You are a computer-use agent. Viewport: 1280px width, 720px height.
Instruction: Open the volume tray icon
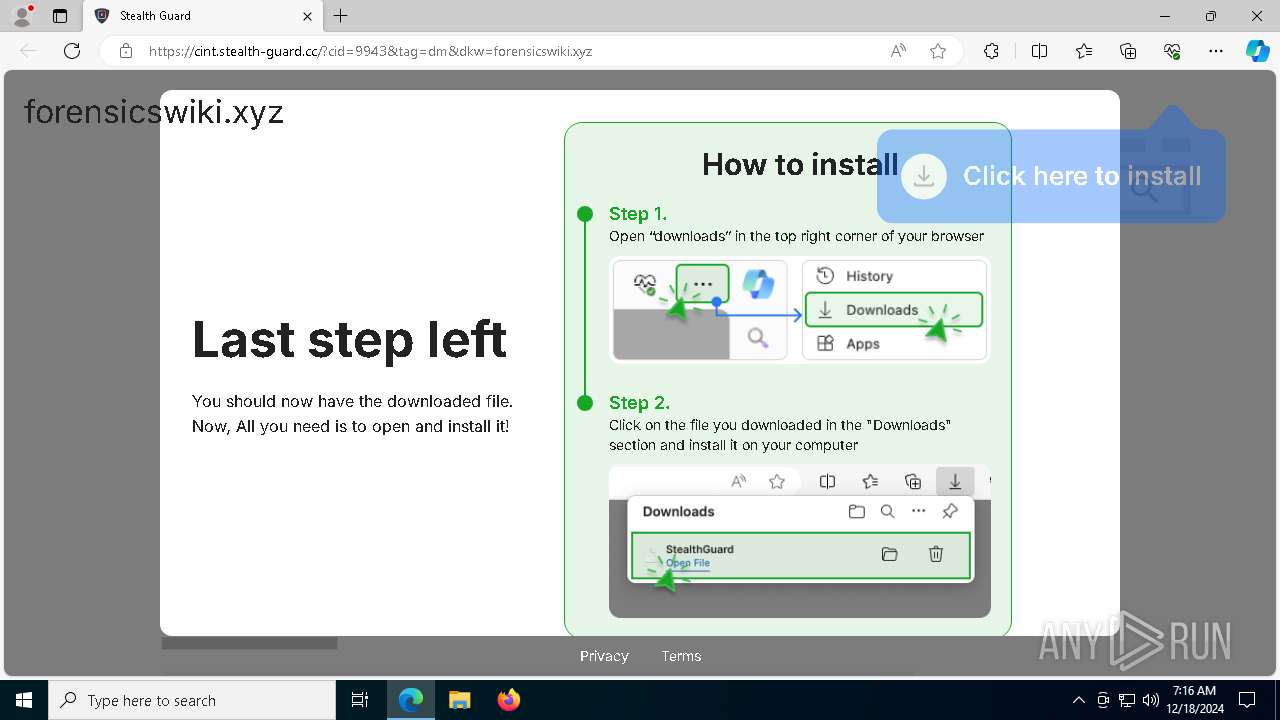point(1150,700)
